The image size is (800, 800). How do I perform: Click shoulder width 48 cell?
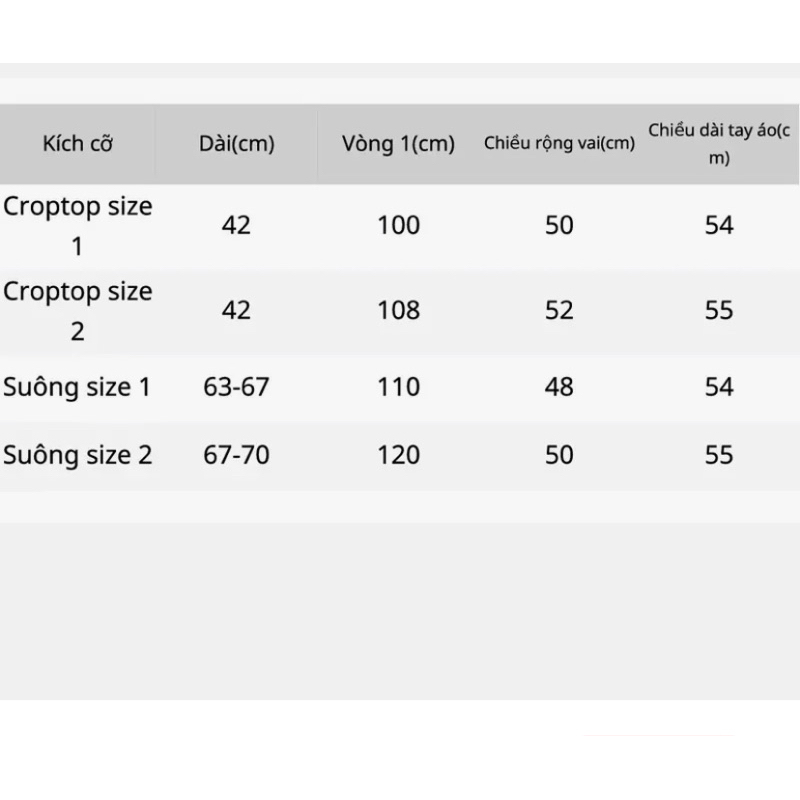coord(559,387)
